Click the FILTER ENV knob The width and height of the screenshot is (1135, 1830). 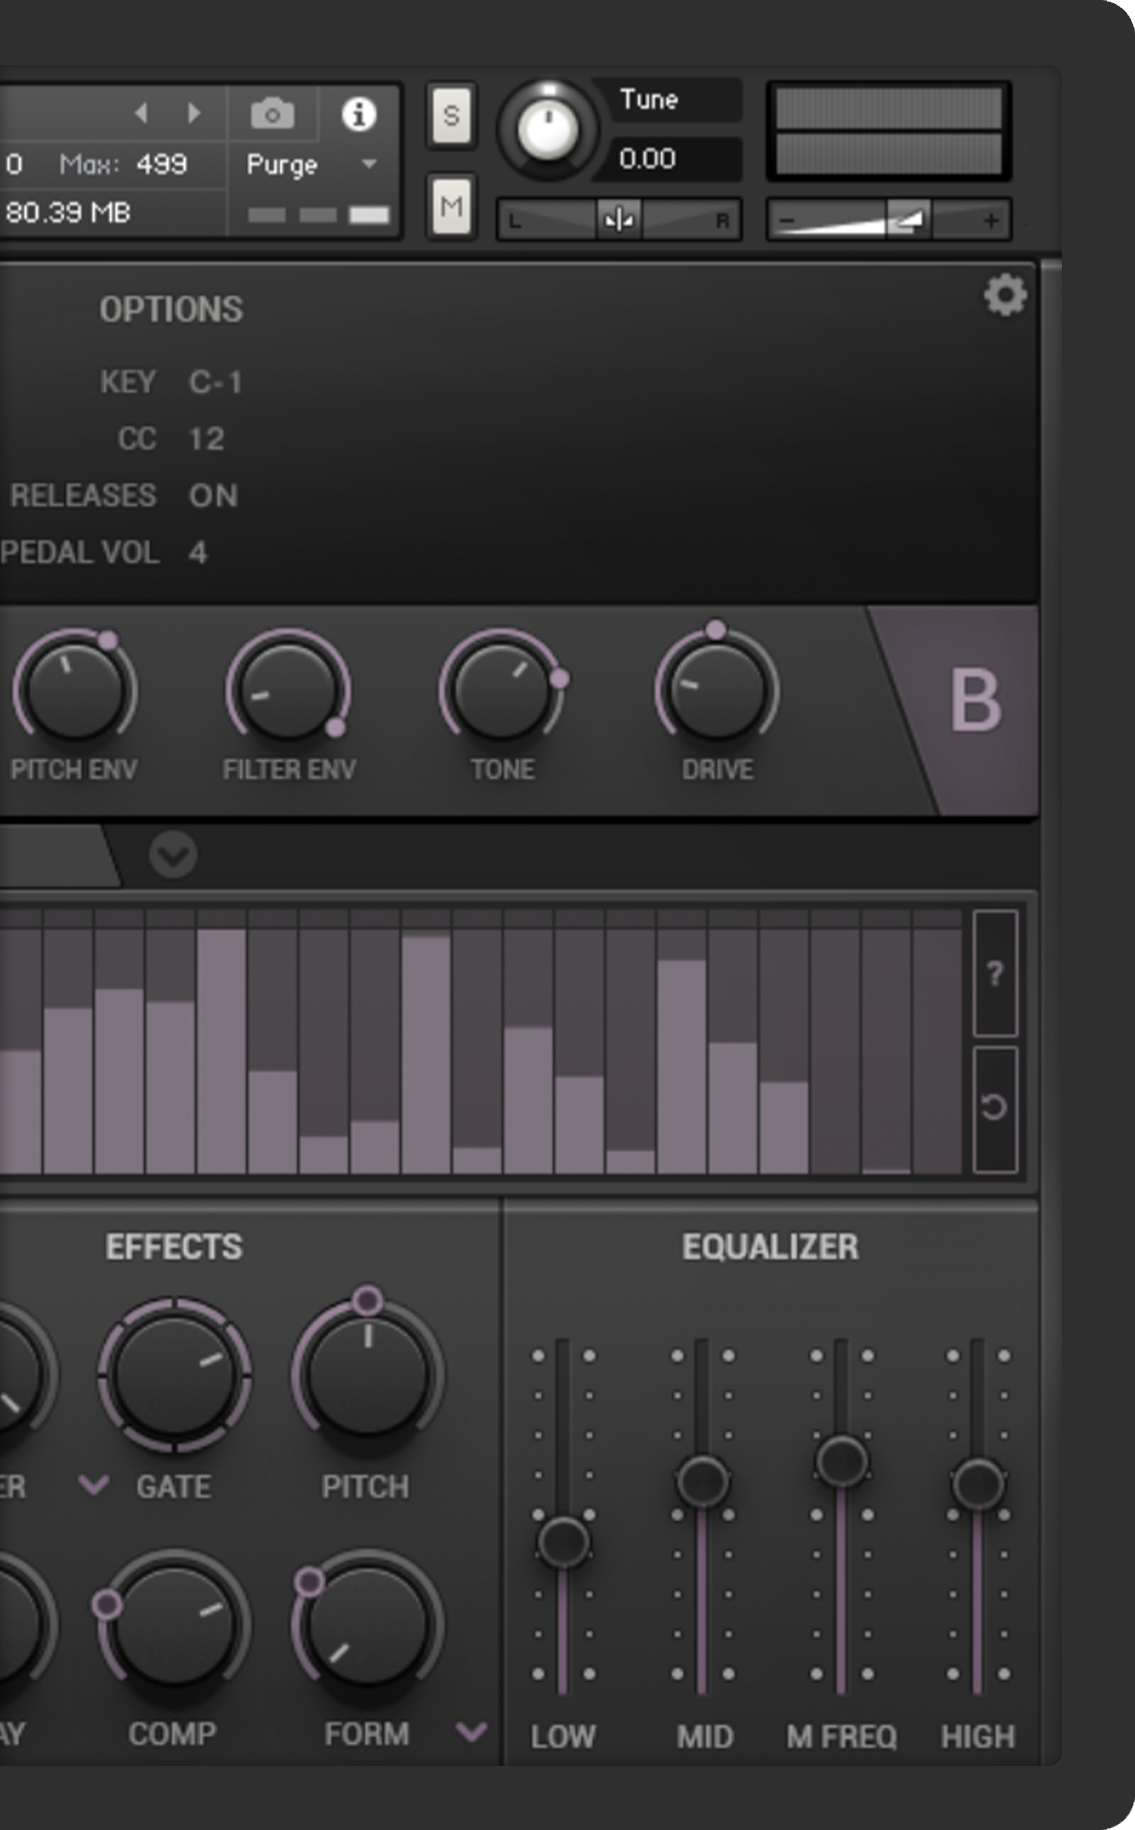coord(288,690)
